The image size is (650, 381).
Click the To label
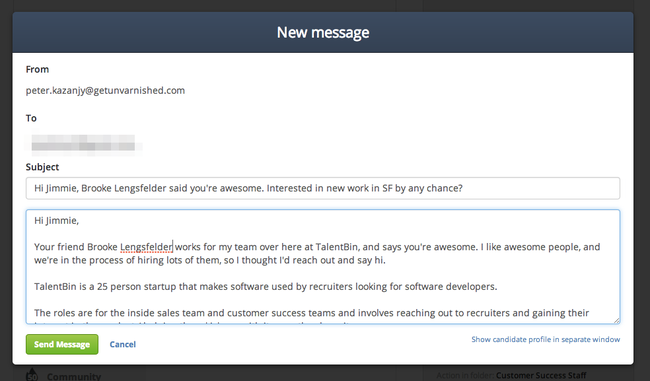[x=31, y=118]
